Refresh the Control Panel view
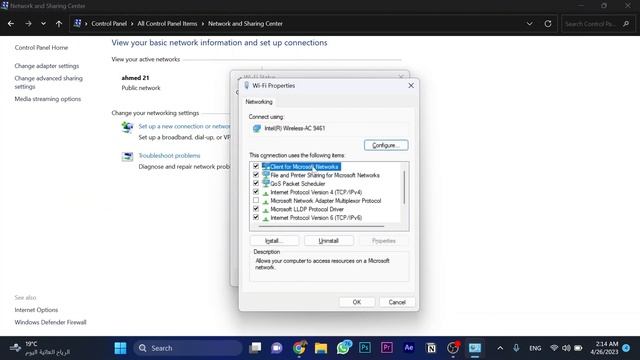Viewport: 640px width, 360px height. coord(548,24)
